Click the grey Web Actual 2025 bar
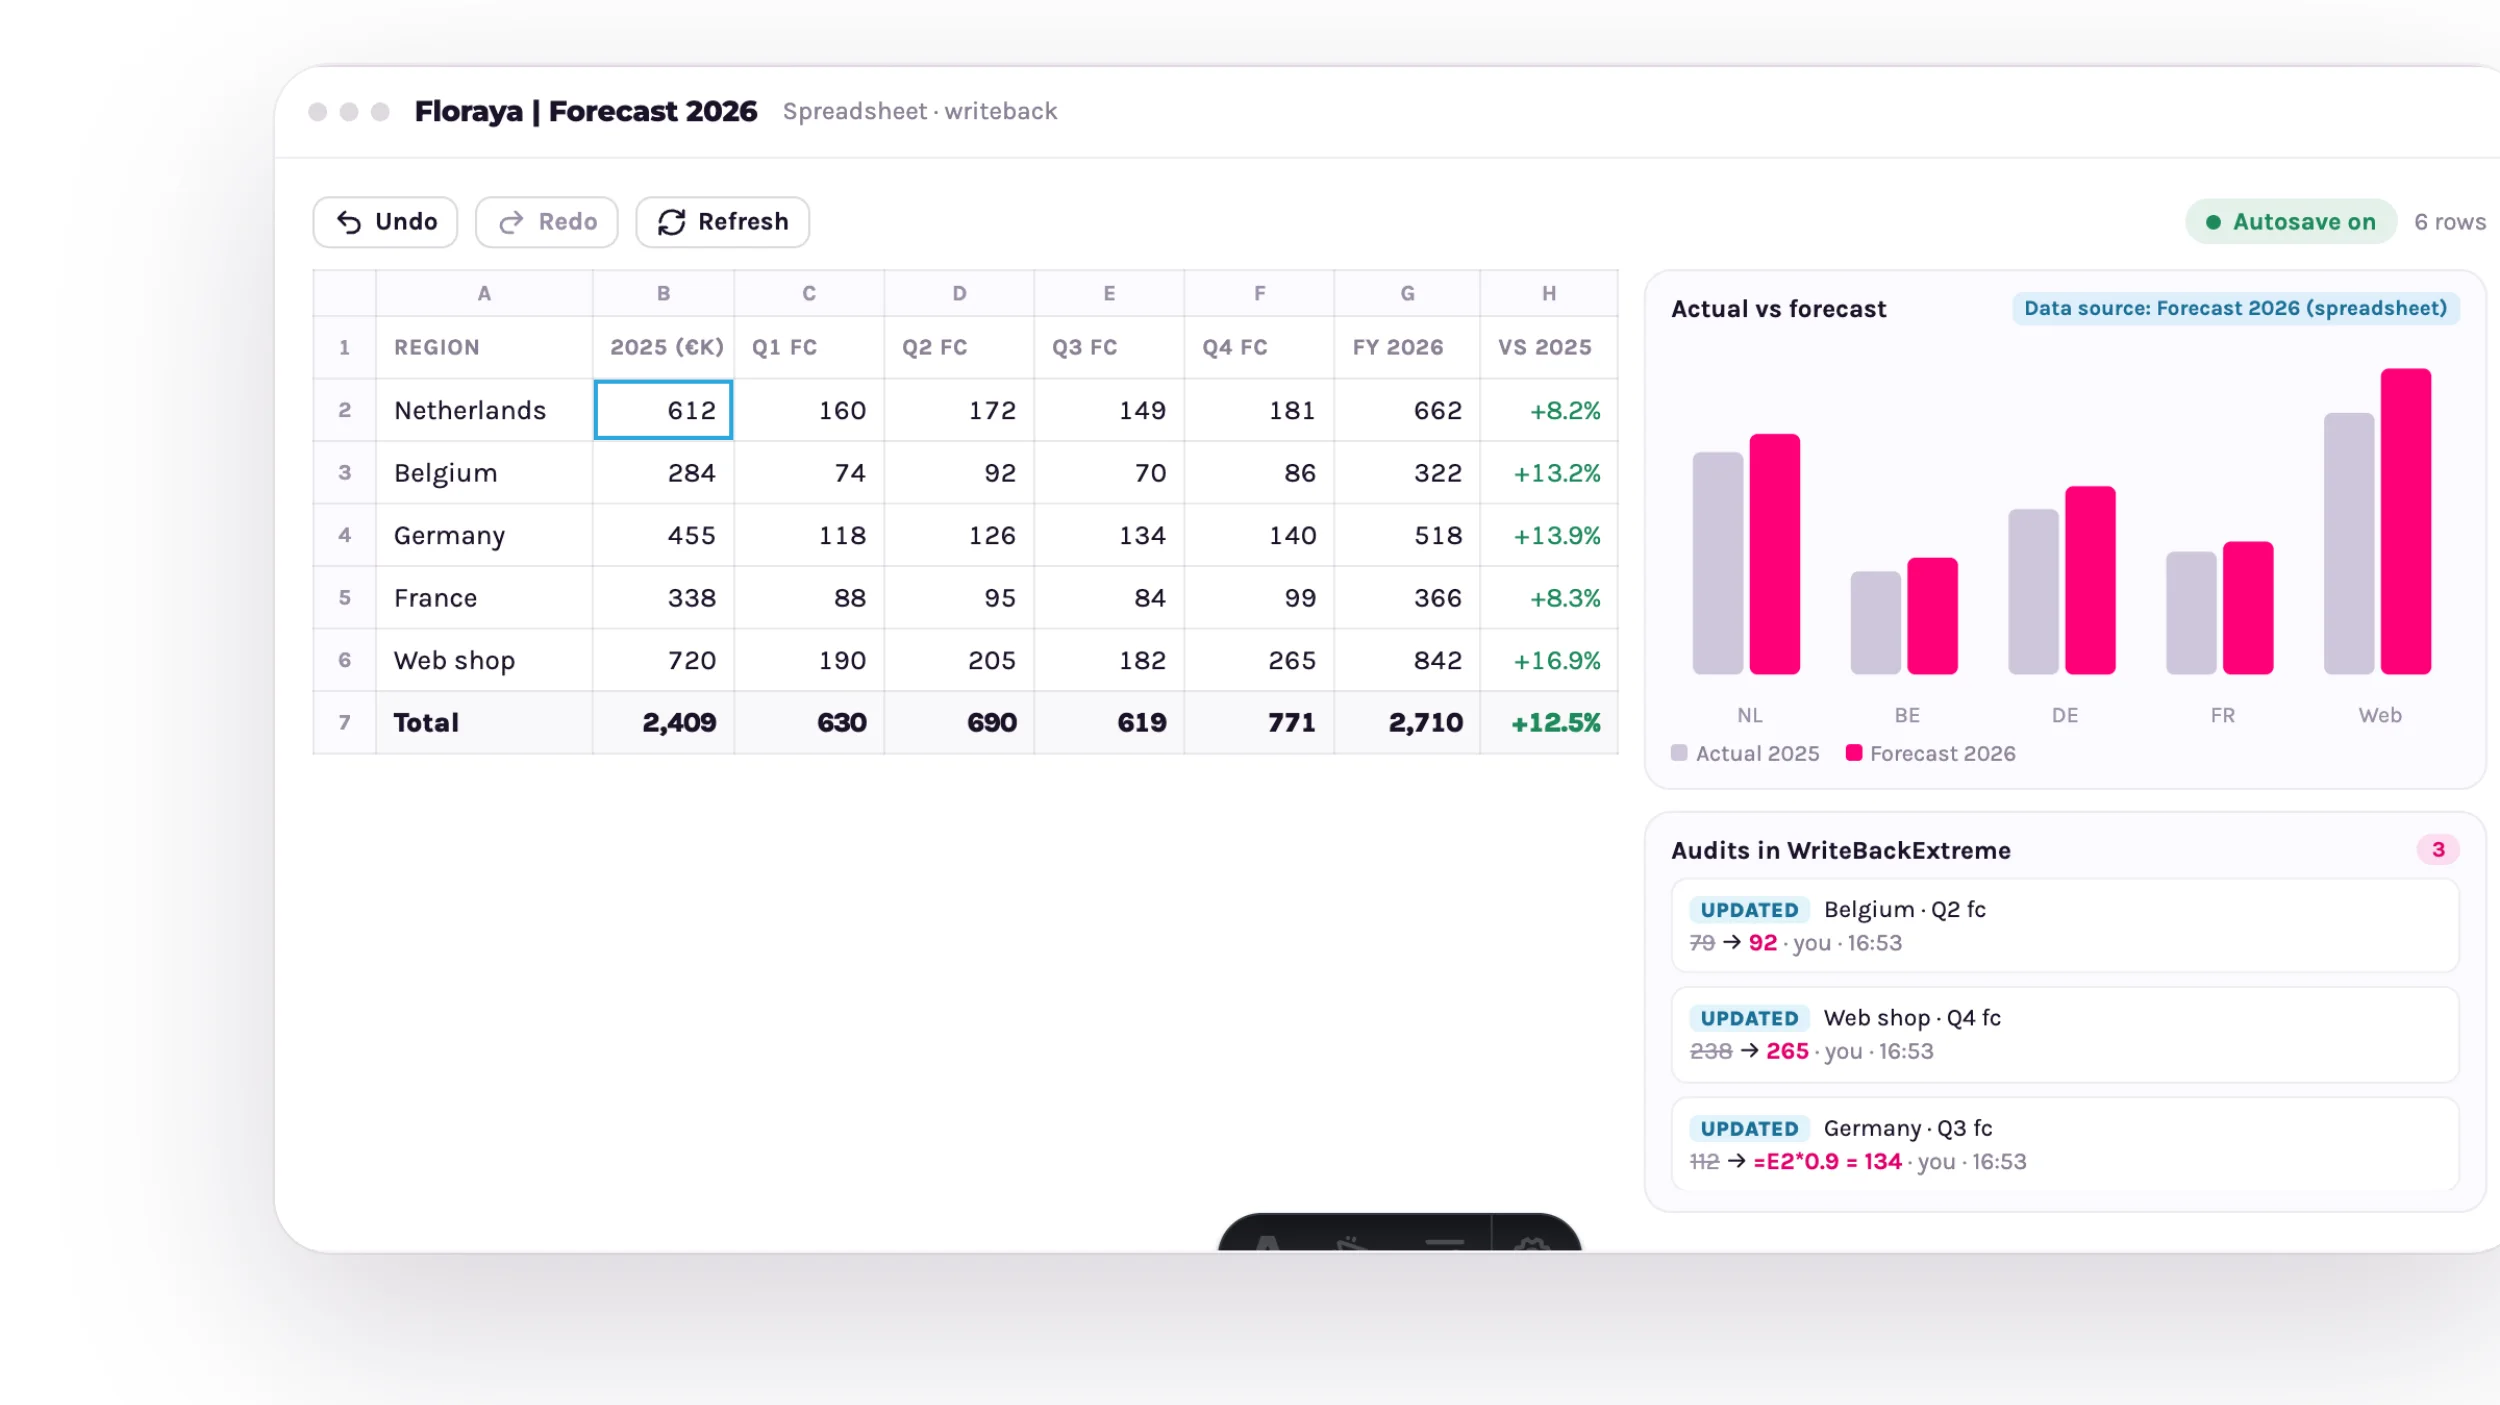 (x=2348, y=543)
